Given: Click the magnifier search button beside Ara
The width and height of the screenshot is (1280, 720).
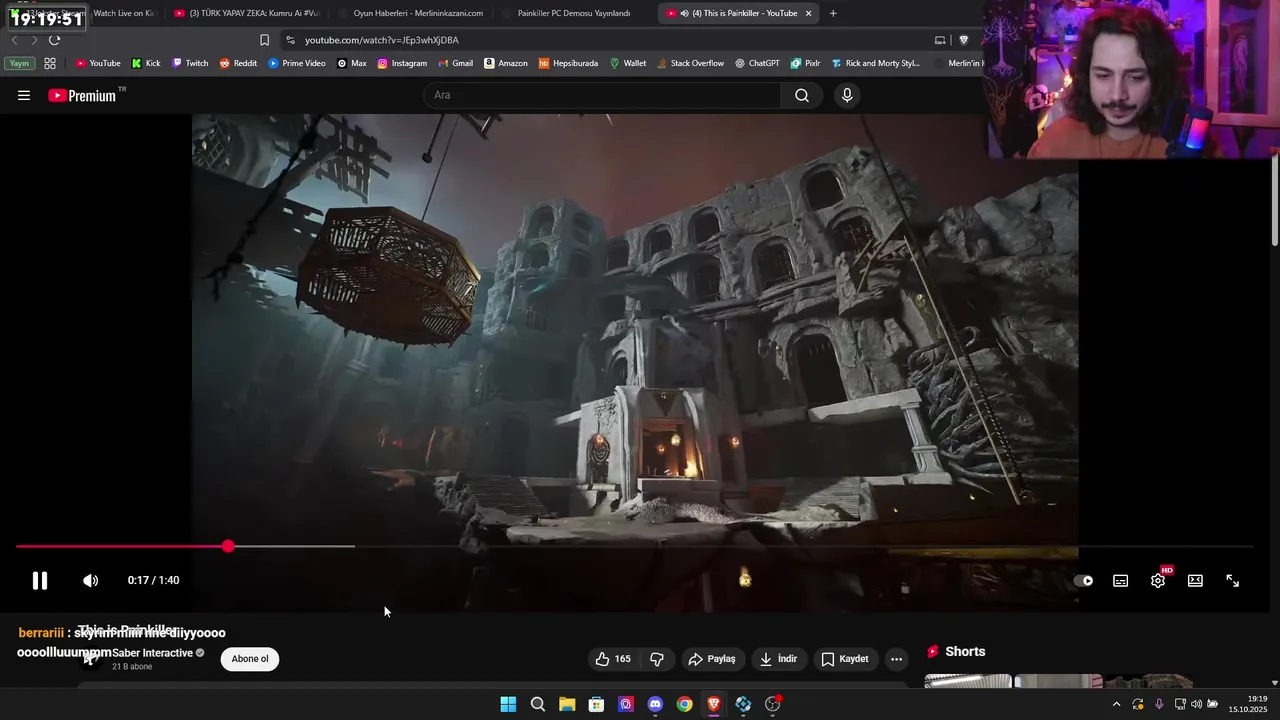Looking at the screenshot, I should pyautogui.click(x=802, y=95).
